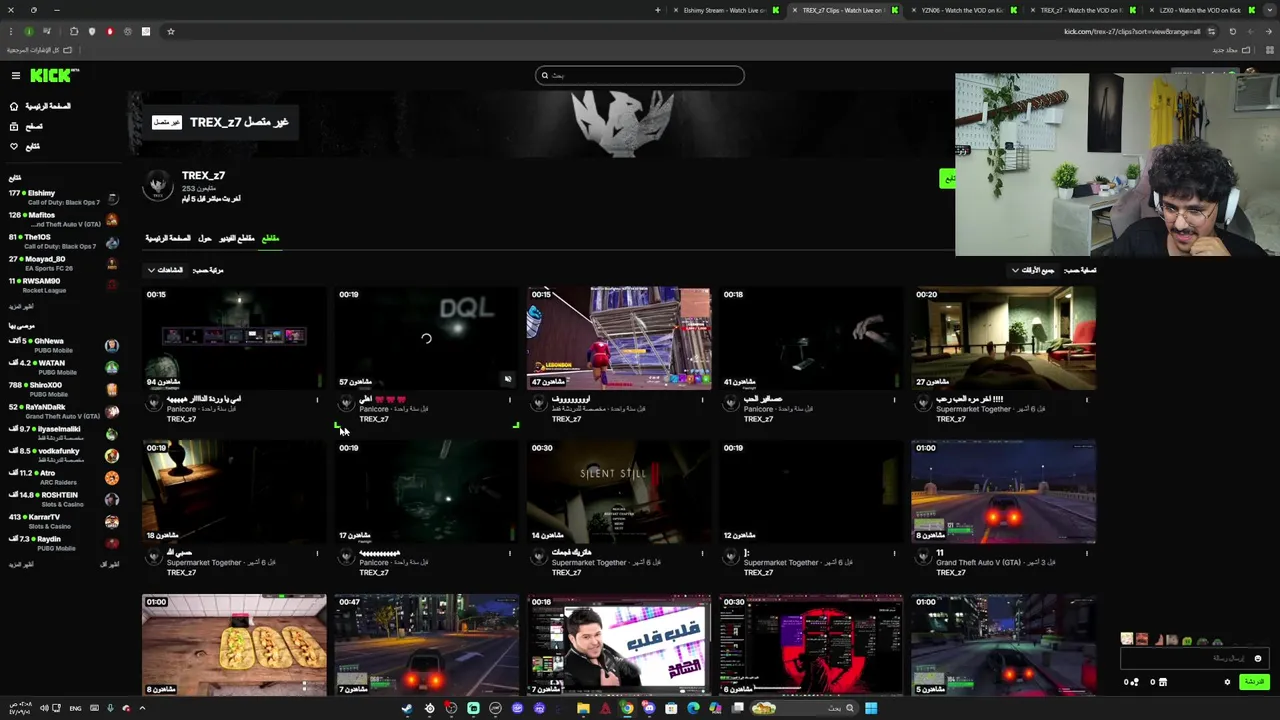Image resolution: width=1280 pixels, height=720 pixels.
Task: Click green chat send button
Action: coord(1254,682)
